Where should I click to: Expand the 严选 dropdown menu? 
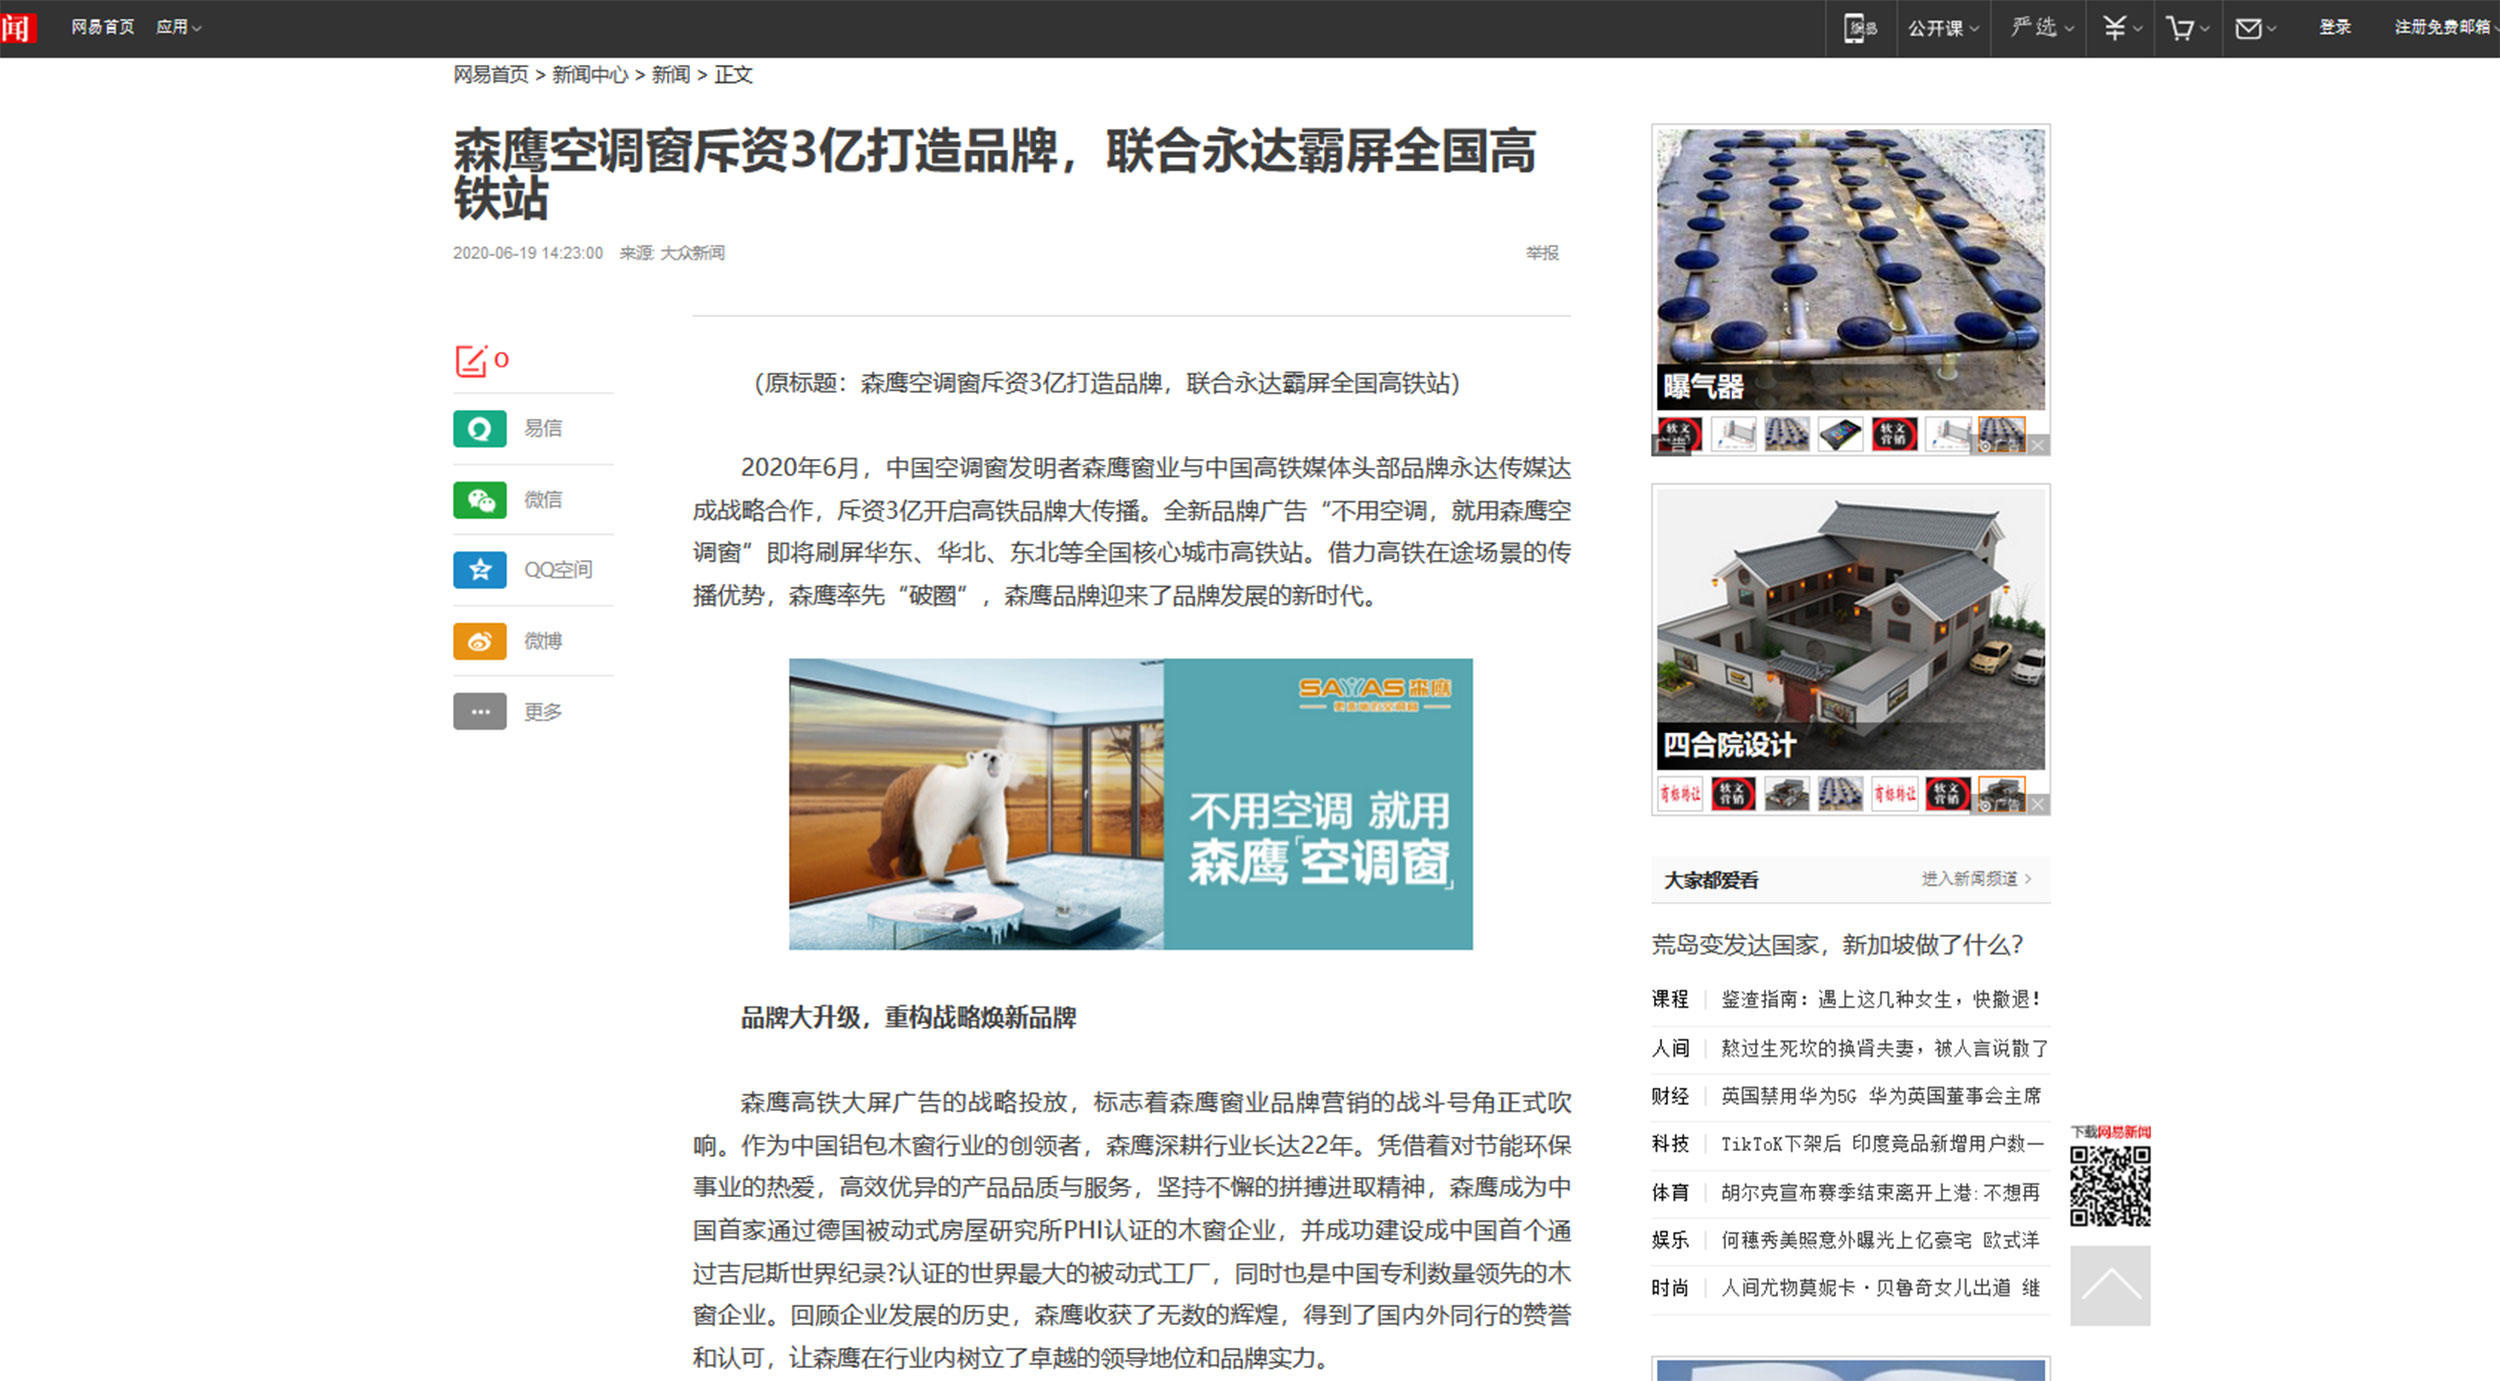click(2041, 28)
